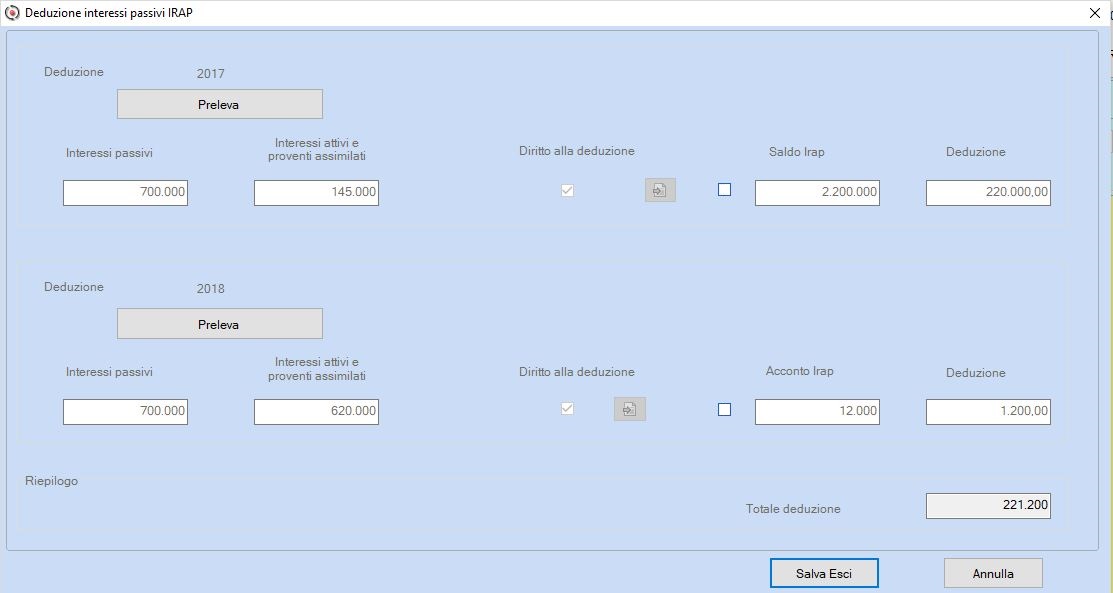The height and width of the screenshot is (593, 1113).
Task: Close the Deduzione interessi passivi IRAP window
Action: click(x=1095, y=13)
